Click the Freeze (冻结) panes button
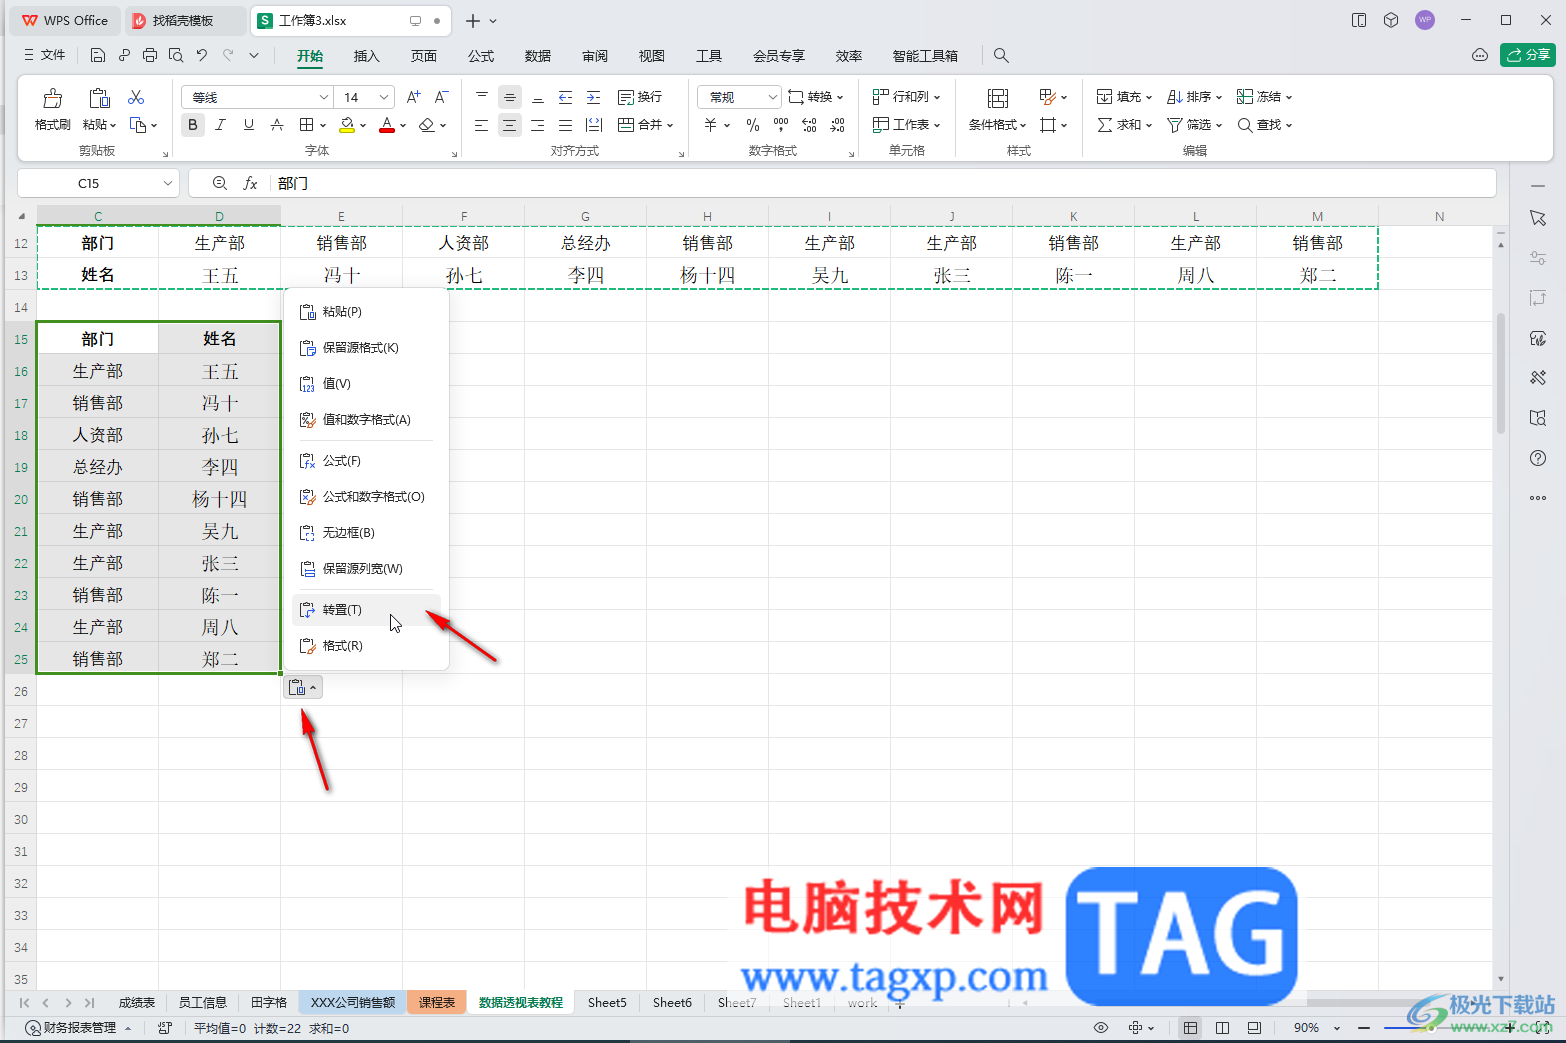This screenshot has height=1043, width=1566. coord(1264,97)
